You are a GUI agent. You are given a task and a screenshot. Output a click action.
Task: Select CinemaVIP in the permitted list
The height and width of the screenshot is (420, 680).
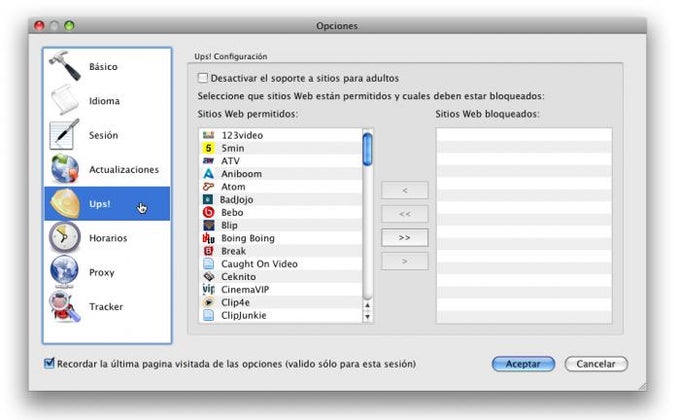(281, 289)
